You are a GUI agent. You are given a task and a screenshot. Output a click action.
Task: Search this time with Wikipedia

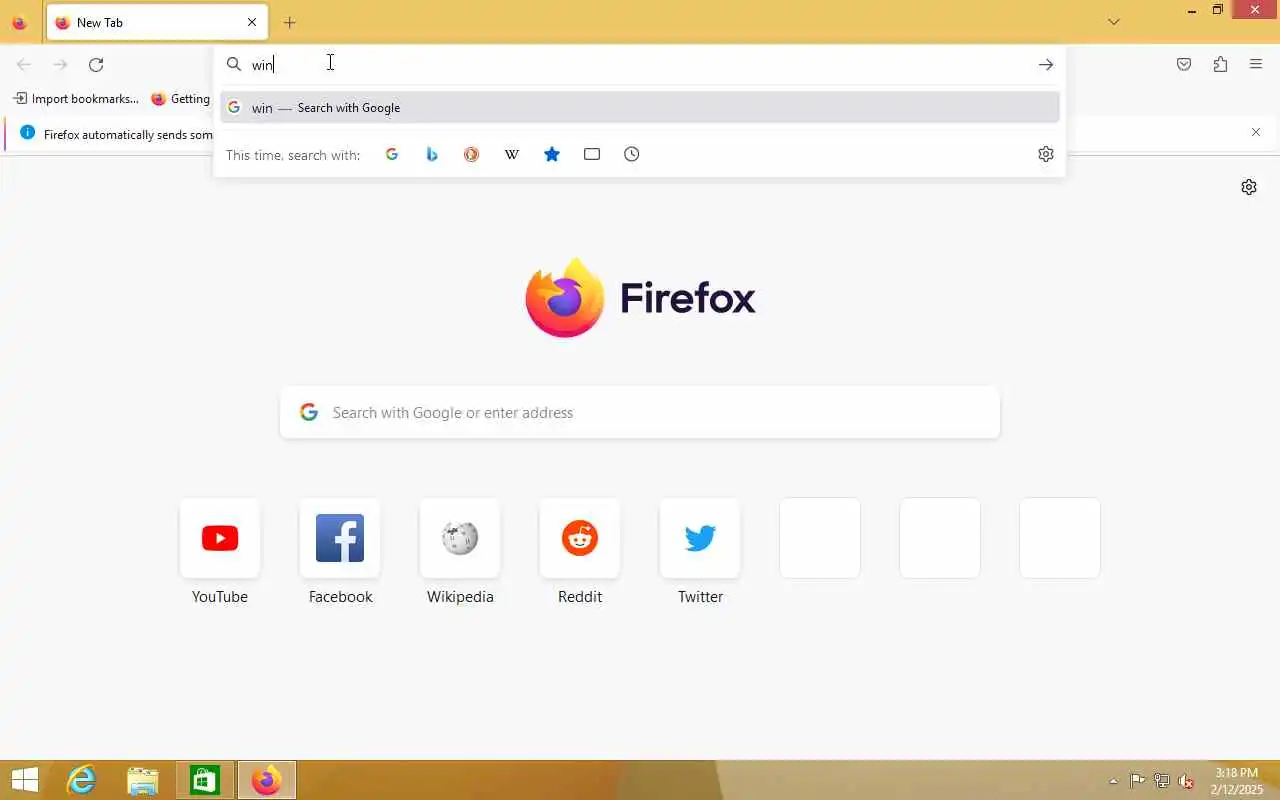coord(512,154)
